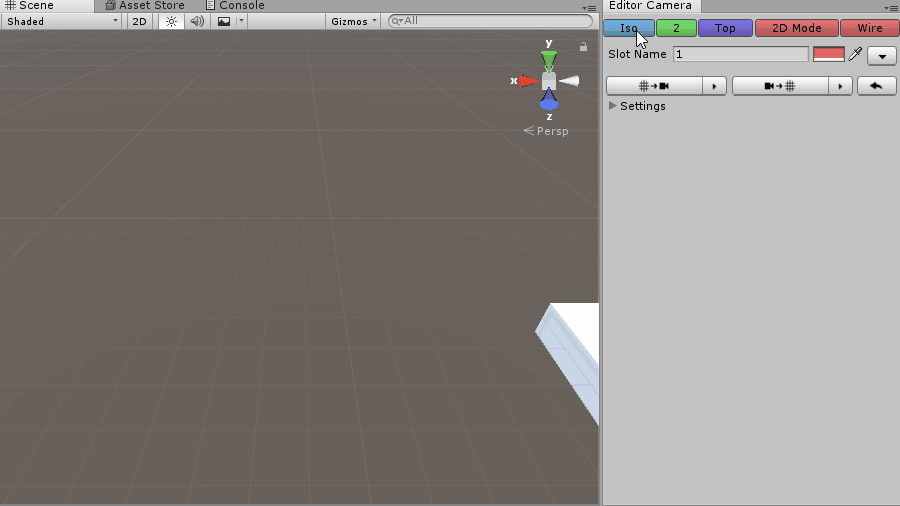Open Editor Camera panel options menu

[891, 8]
